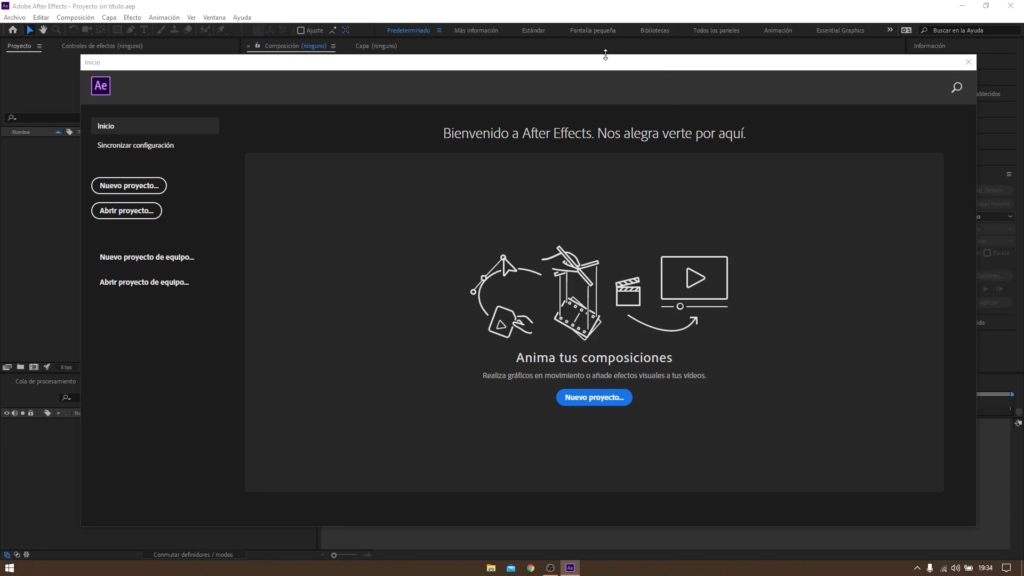The height and width of the screenshot is (576, 1024).
Task: Select the Hand tool
Action: 43,30
